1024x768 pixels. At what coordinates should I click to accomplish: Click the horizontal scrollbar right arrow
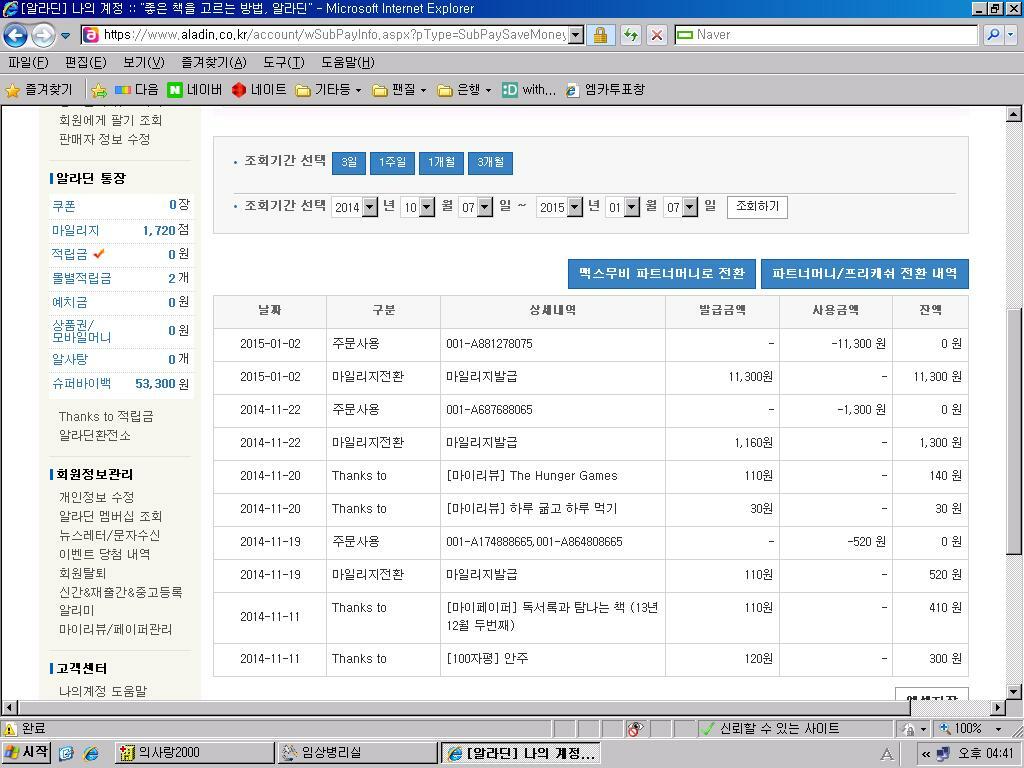tap(998, 707)
